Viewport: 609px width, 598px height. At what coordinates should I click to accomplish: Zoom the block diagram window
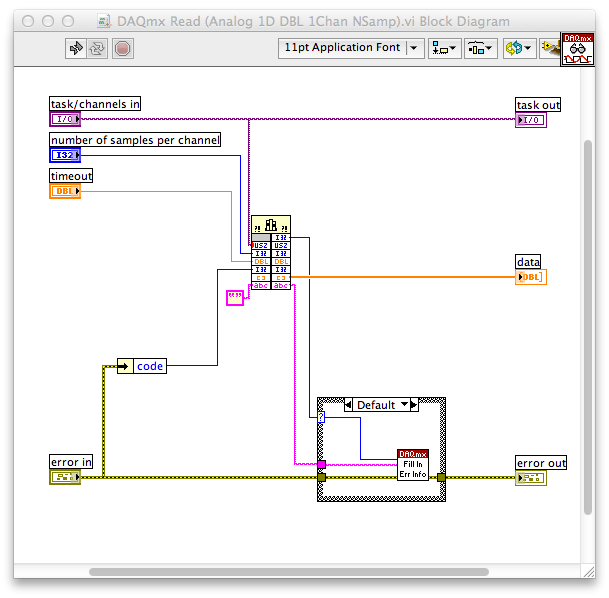[x=68, y=21]
